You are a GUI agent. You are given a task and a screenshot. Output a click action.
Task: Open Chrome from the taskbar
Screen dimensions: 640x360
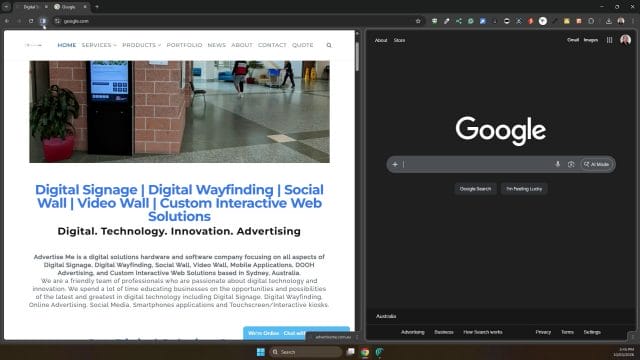pyautogui.click(x=365, y=352)
